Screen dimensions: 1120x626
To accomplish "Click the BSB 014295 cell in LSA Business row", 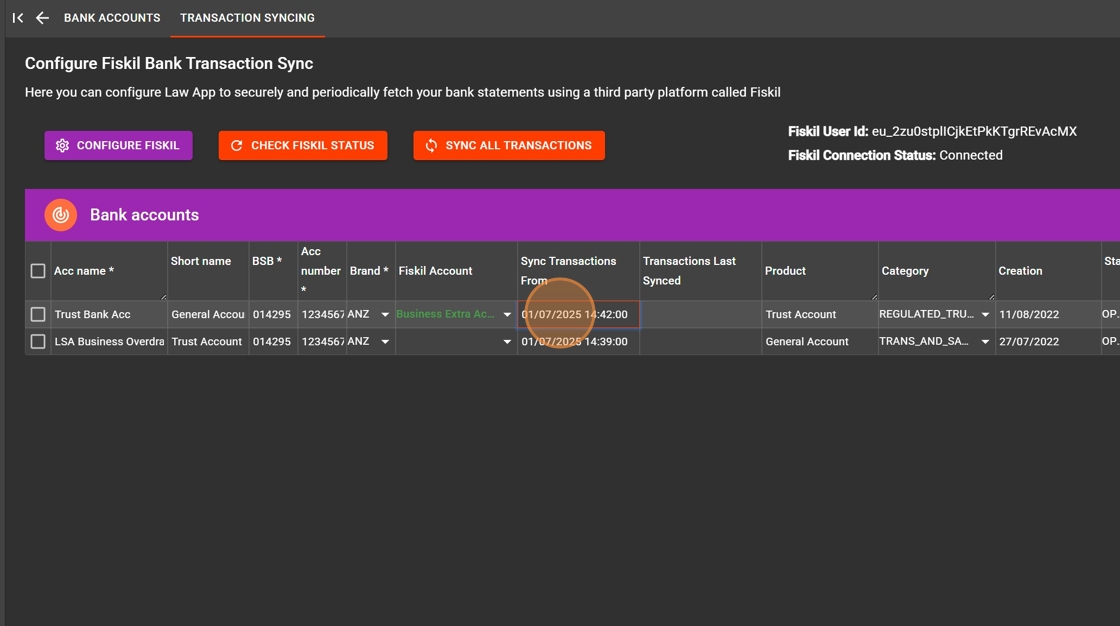I will pyautogui.click(x=273, y=342).
